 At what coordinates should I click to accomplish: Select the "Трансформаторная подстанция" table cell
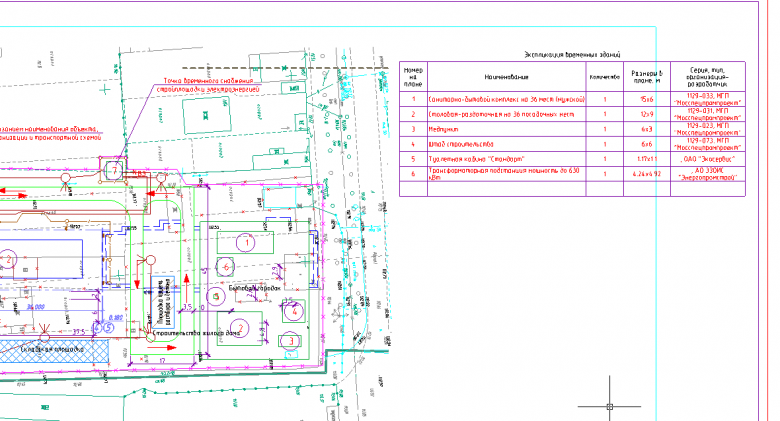pos(504,173)
